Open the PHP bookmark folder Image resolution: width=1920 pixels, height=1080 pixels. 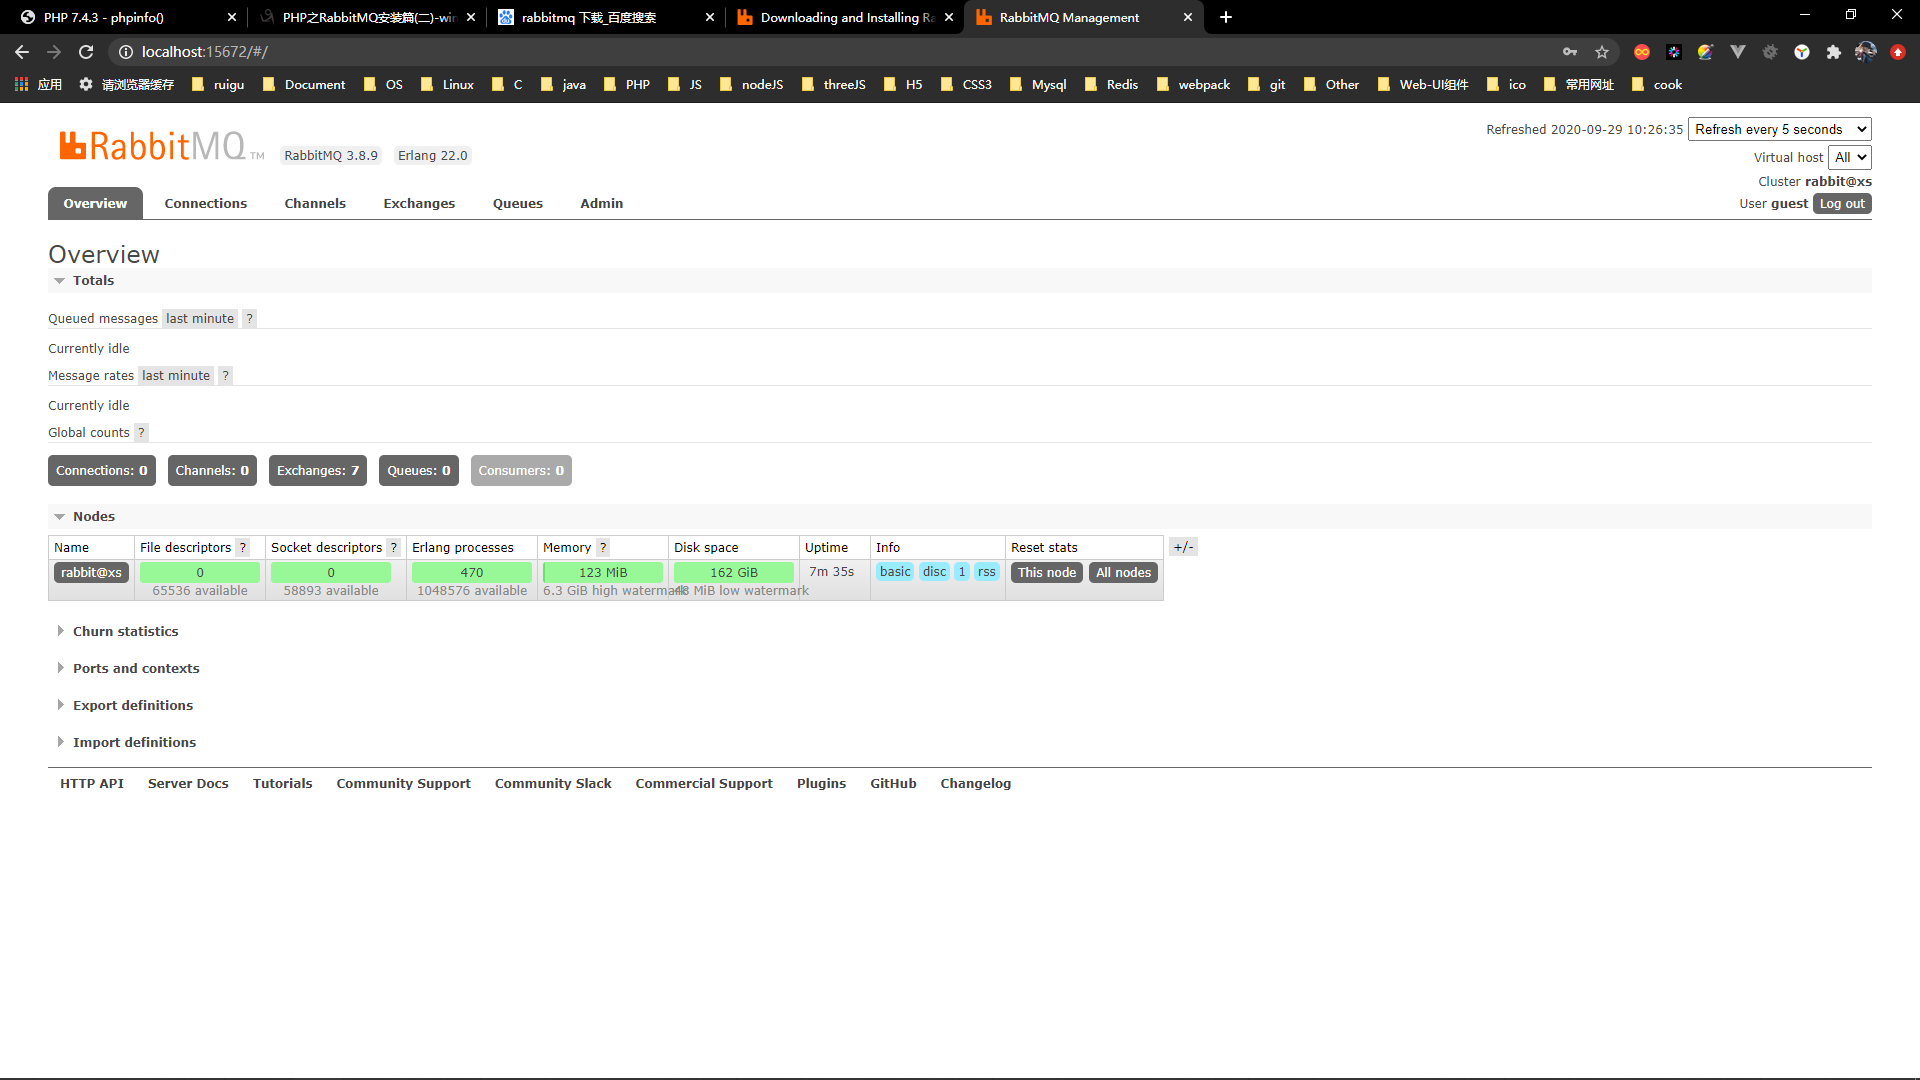[627, 85]
